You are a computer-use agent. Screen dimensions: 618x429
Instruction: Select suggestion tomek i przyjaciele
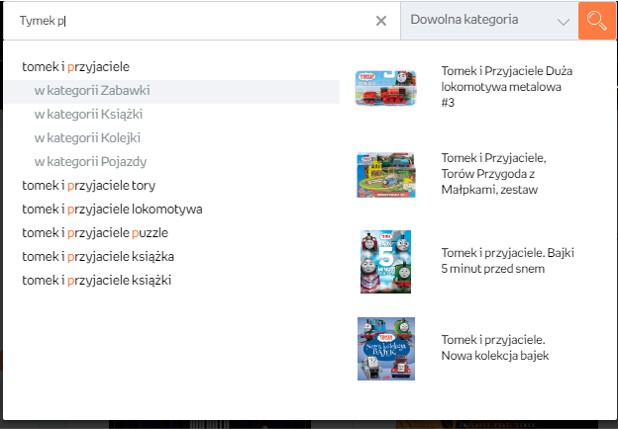pyautogui.click(x=76, y=67)
